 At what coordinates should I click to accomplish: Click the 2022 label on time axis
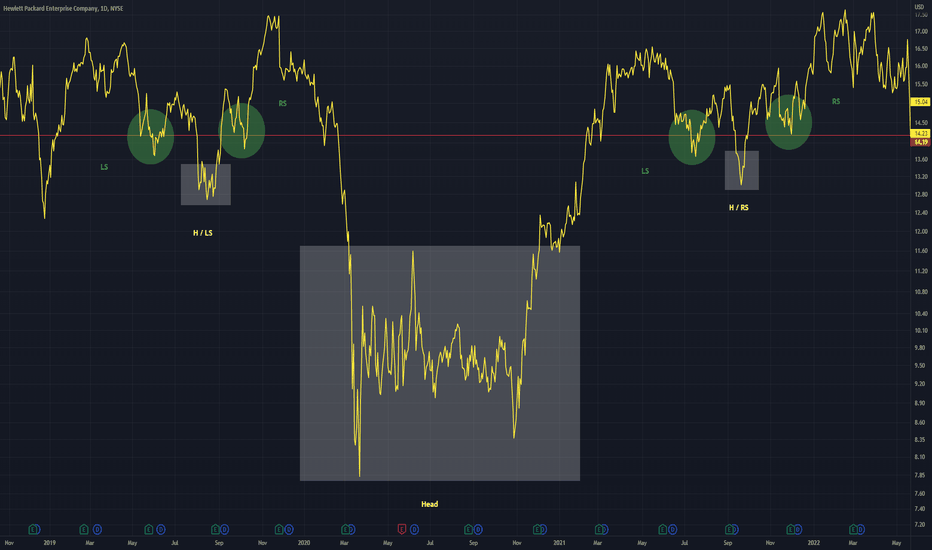(x=813, y=543)
